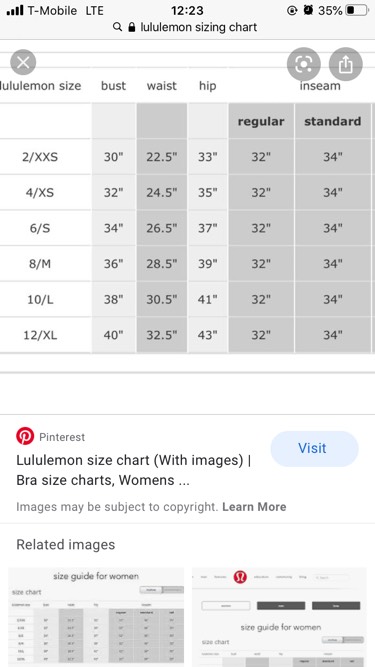The image size is (375, 667).
Task: Tap the search magnifier icon in address bar
Action: coord(117,27)
